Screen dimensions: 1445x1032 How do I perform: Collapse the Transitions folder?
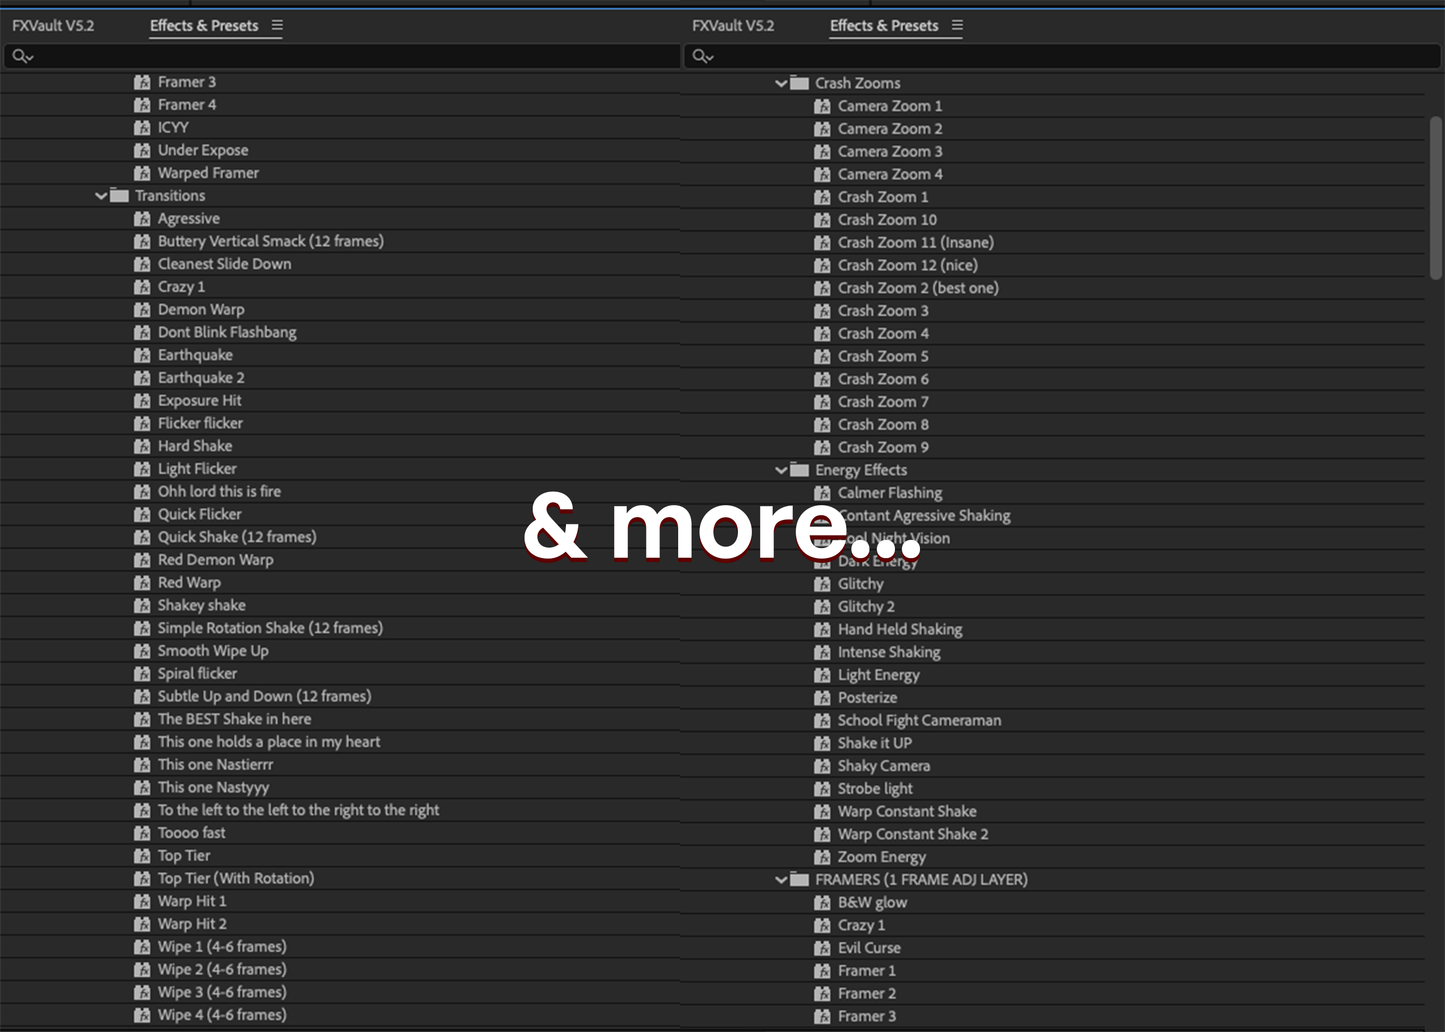point(101,196)
